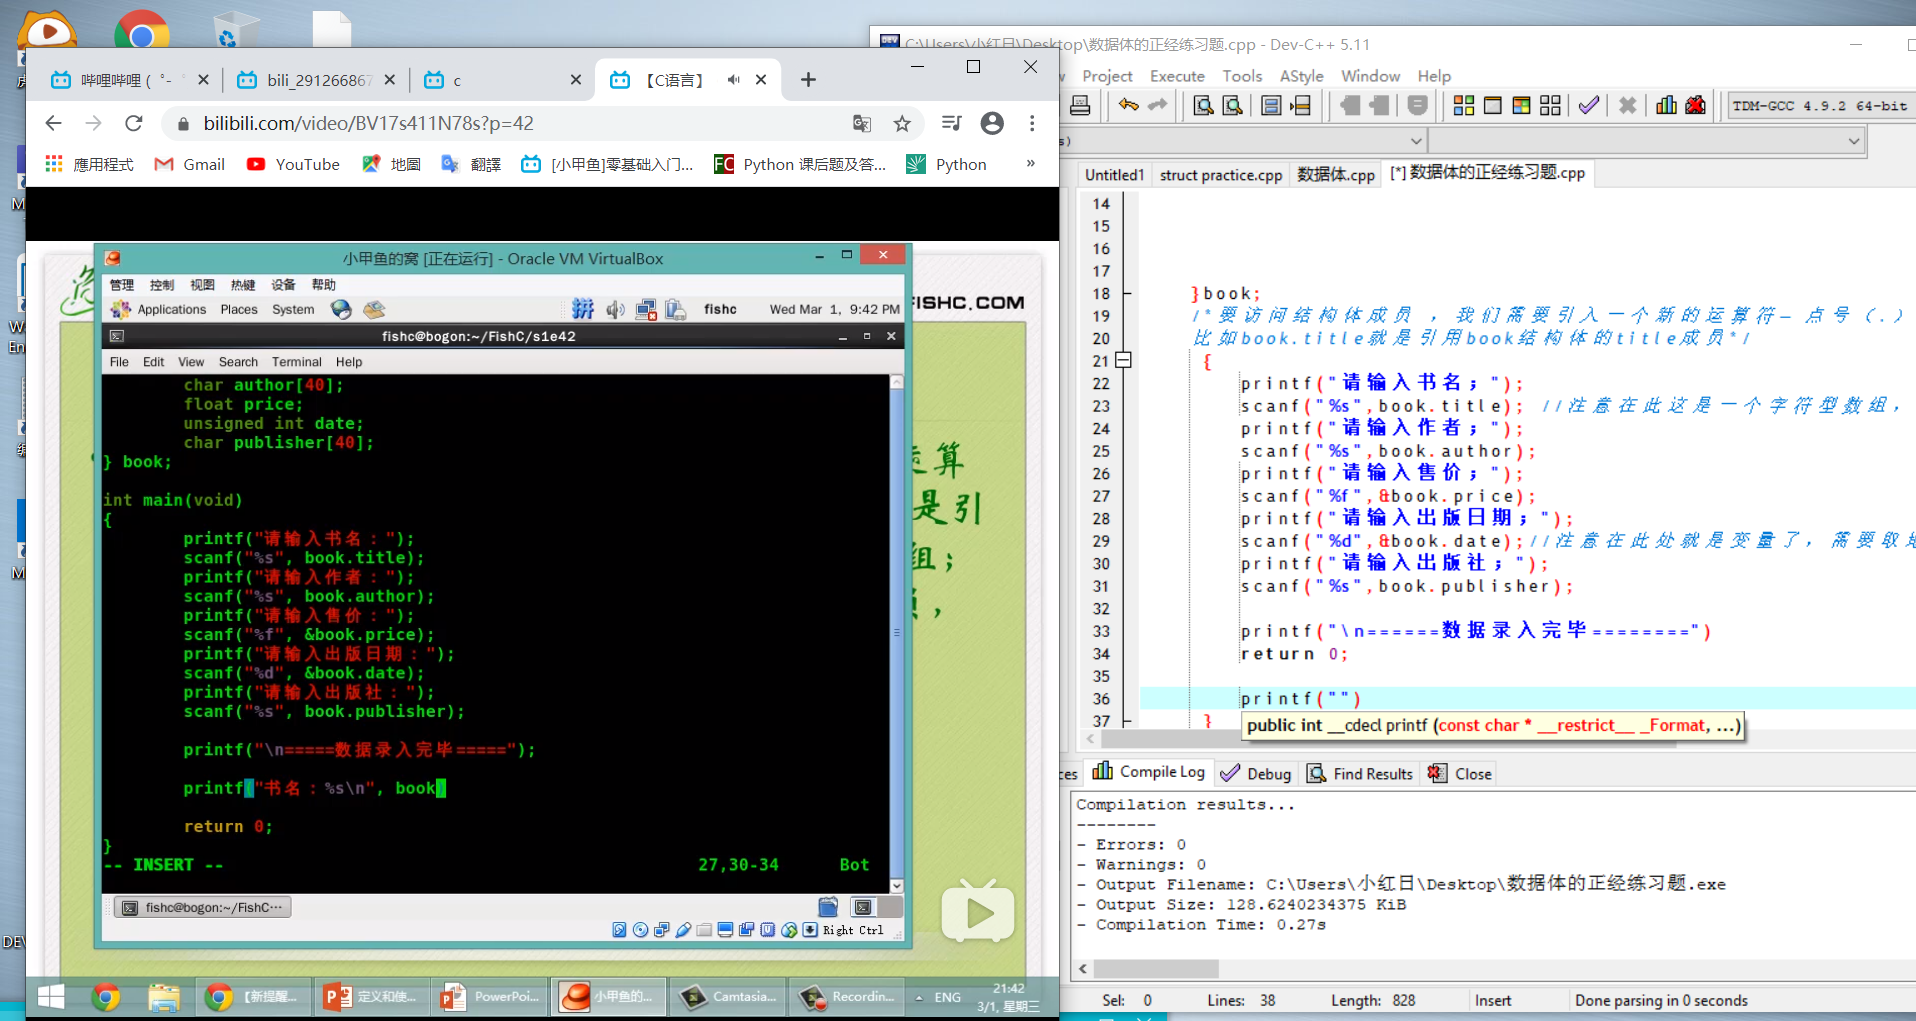Go back using Chrome's back arrow
Screen dimensions: 1916x1021
tap(53, 123)
